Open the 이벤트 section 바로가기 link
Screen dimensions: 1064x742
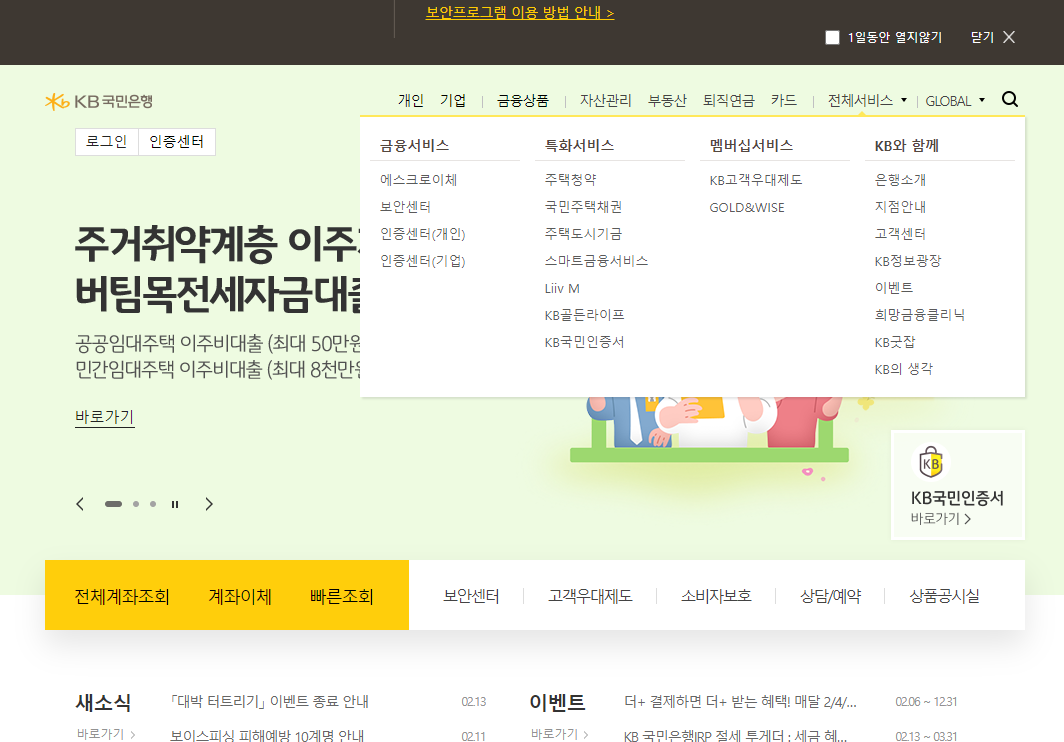pos(560,734)
